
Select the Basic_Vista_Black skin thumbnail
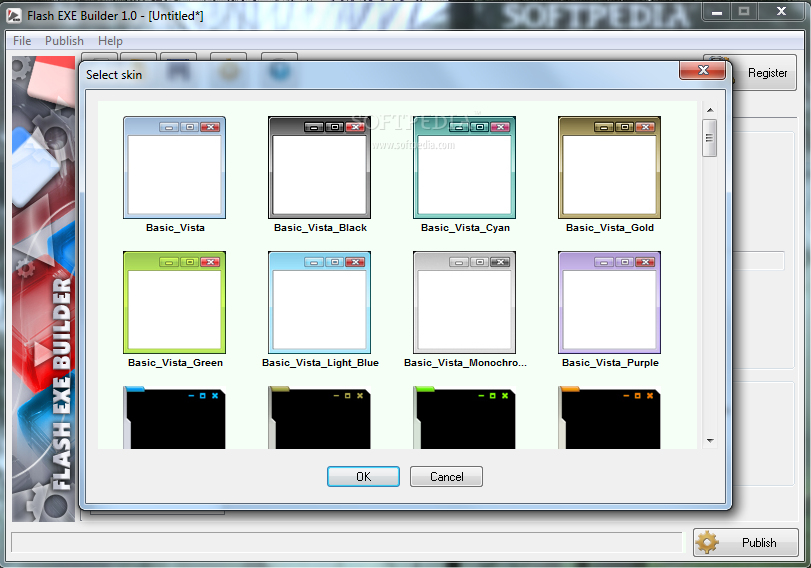click(319, 168)
